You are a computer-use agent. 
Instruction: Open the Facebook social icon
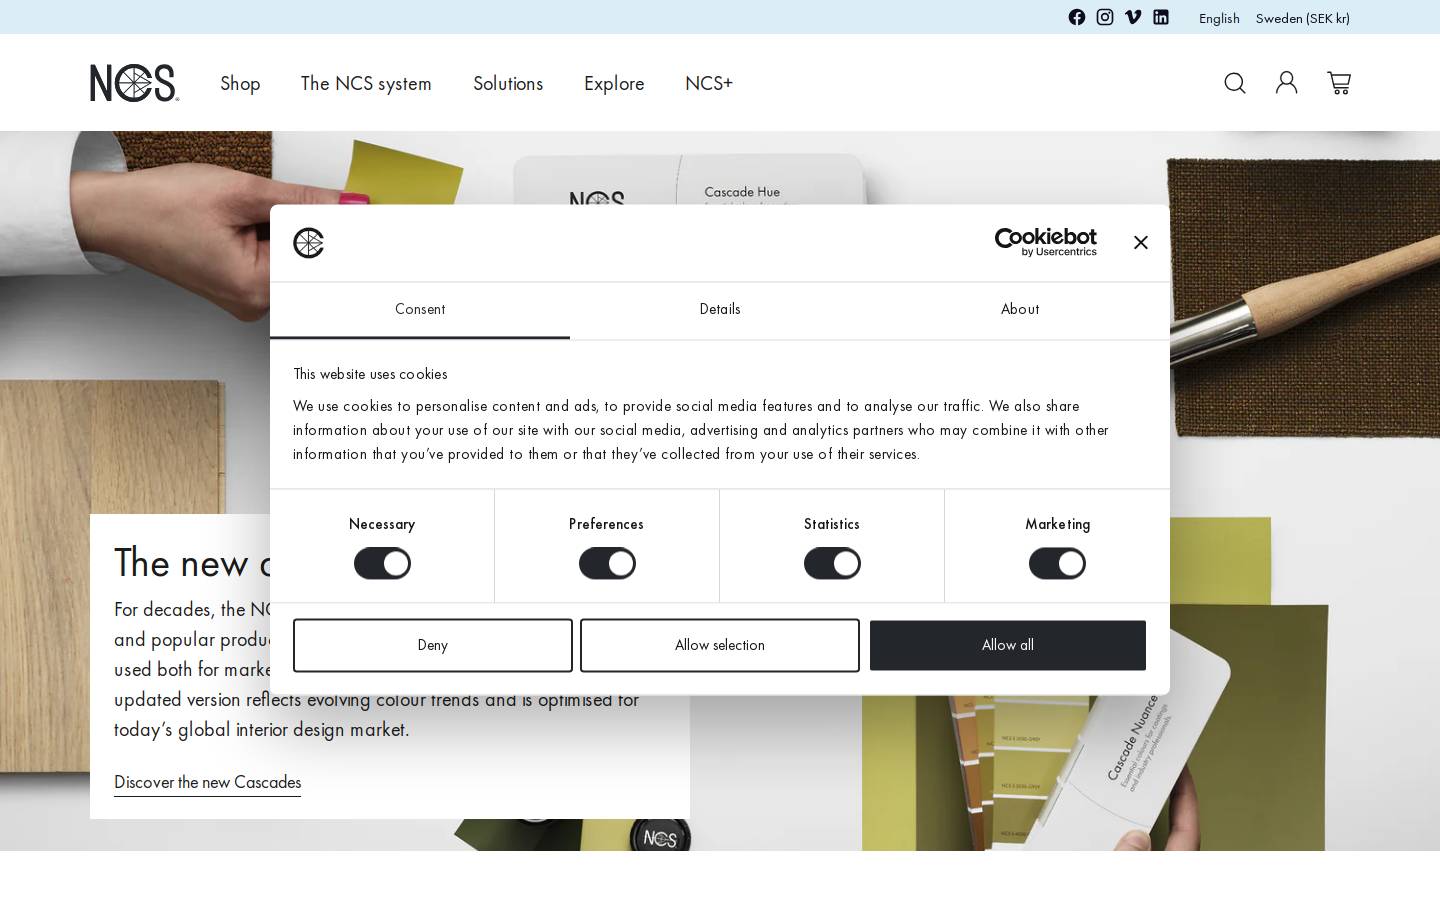(x=1077, y=17)
